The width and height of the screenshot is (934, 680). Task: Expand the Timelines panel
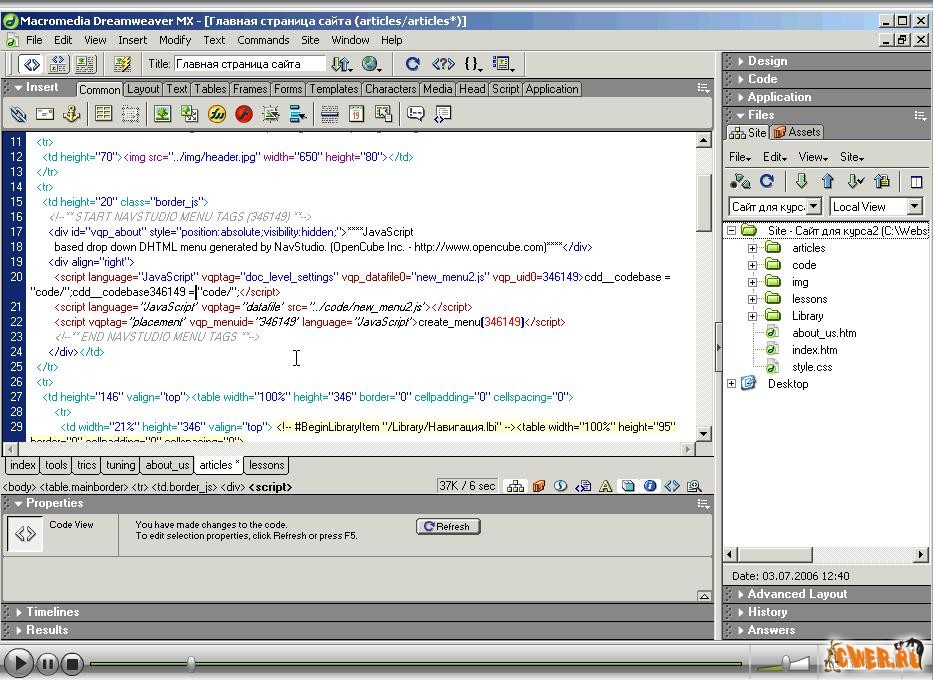[x=53, y=612]
